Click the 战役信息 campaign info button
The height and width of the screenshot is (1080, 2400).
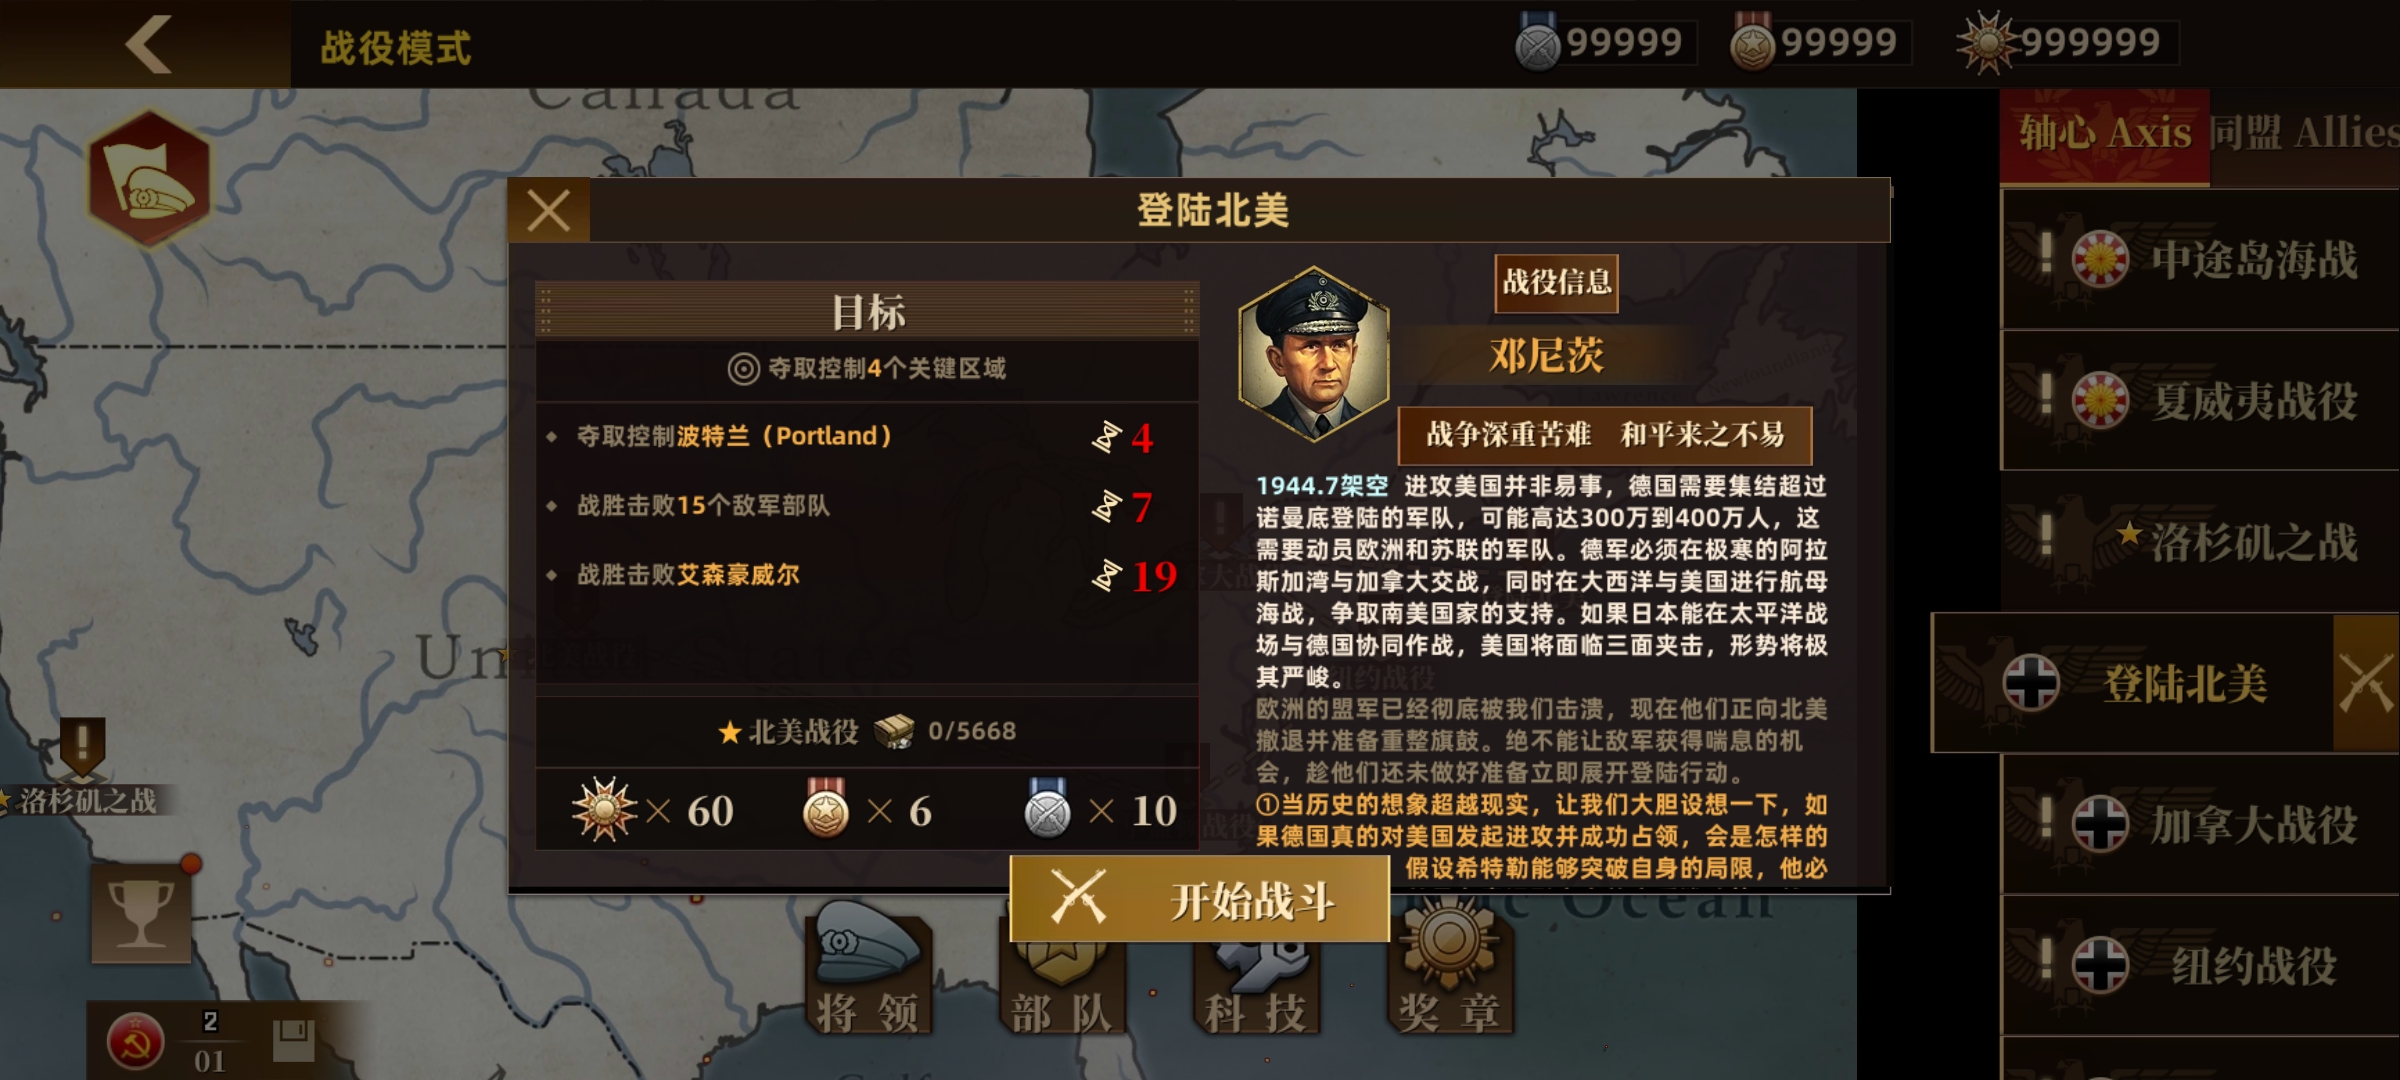pos(1557,283)
